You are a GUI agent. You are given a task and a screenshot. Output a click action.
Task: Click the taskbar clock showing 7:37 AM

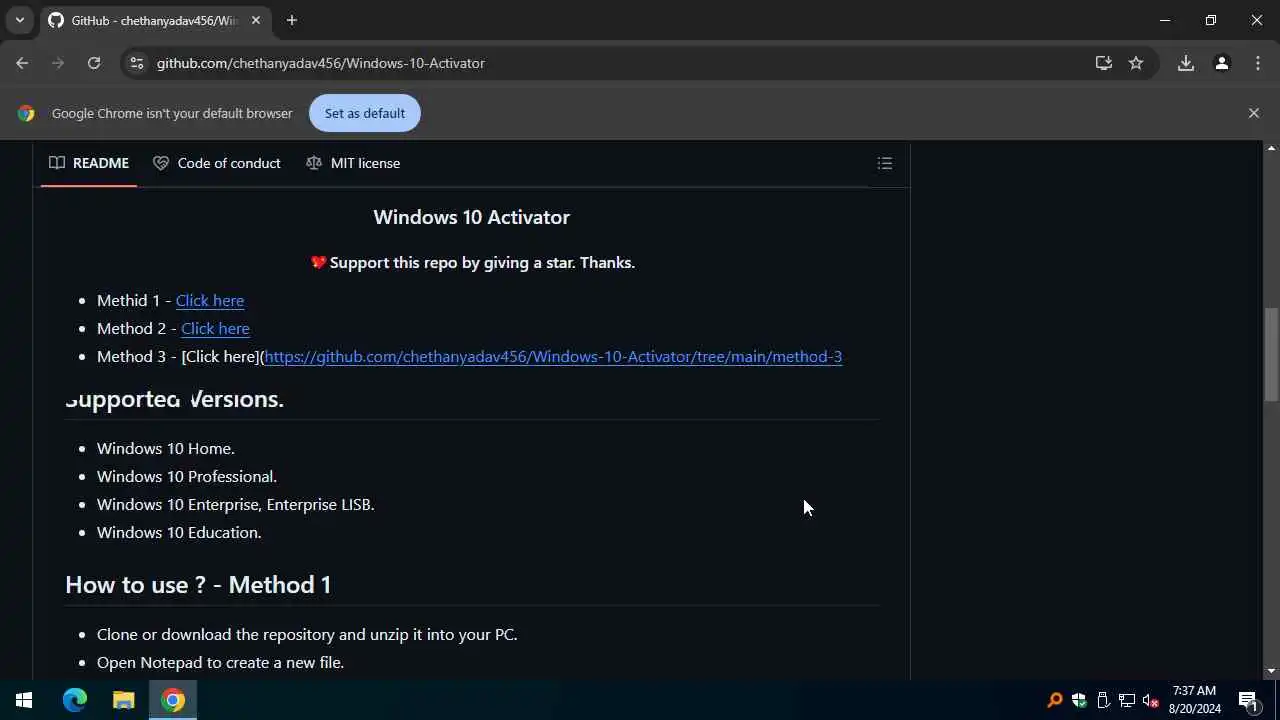[x=1194, y=700]
